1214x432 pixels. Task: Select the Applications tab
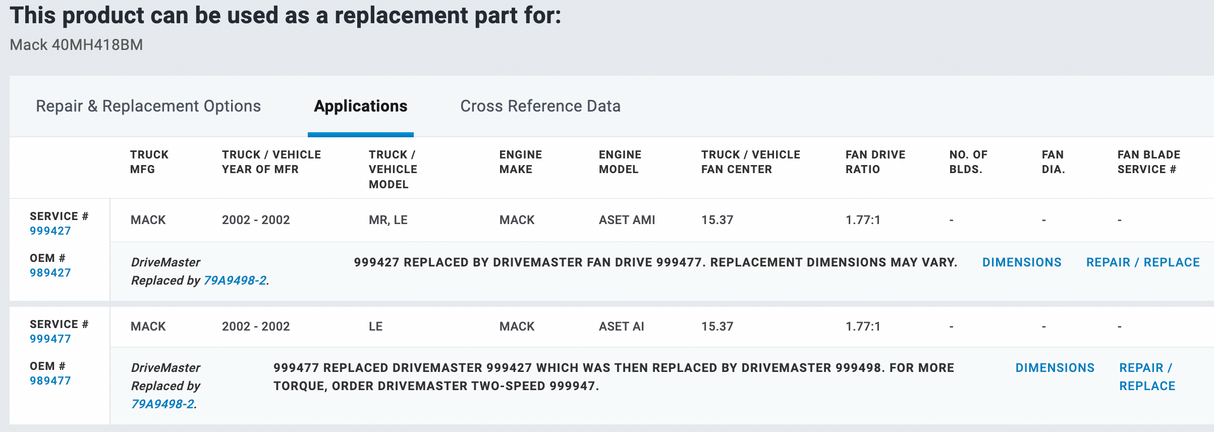[360, 106]
